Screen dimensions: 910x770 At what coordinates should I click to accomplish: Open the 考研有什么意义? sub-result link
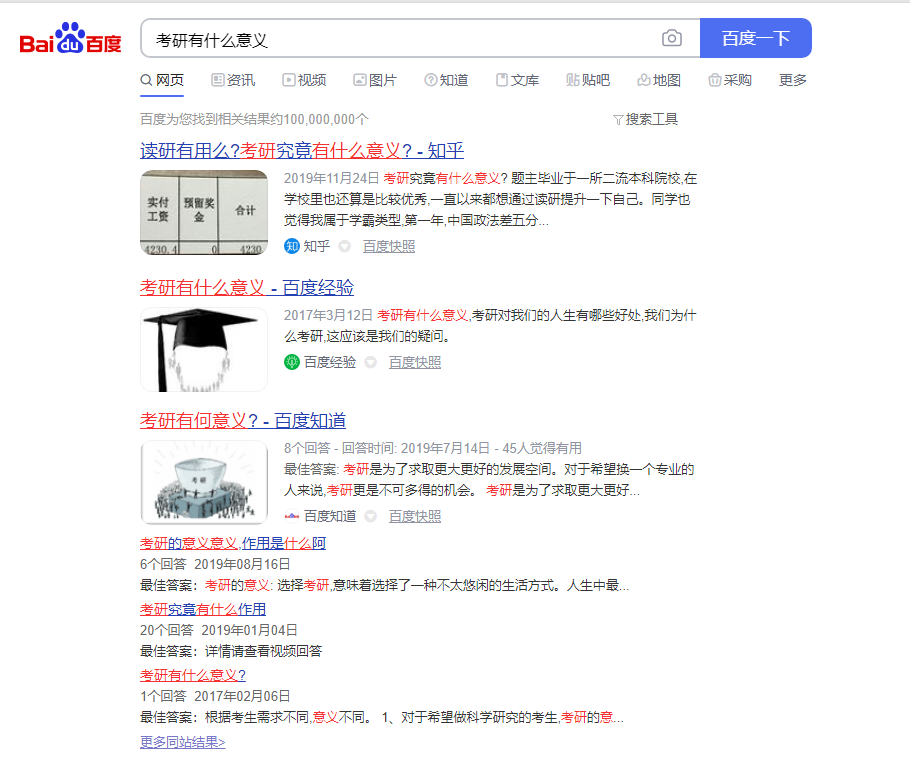193,675
